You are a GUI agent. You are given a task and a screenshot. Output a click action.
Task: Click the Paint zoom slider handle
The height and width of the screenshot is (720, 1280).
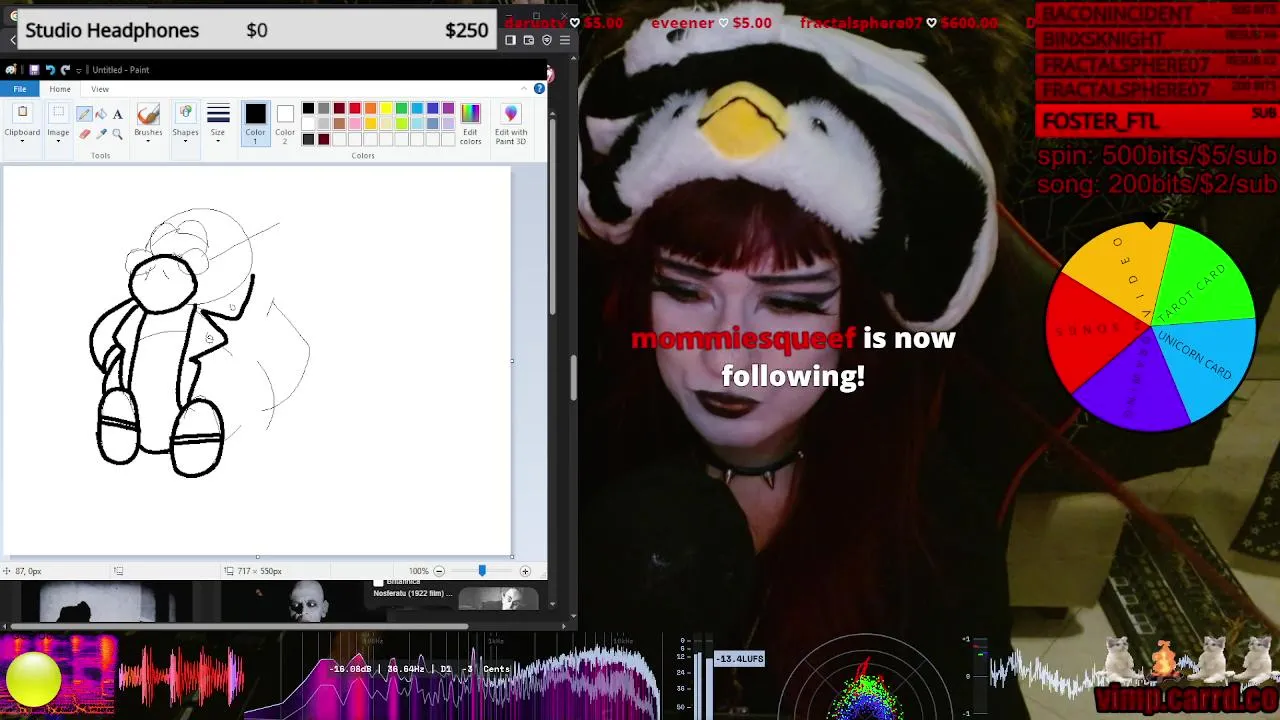482,571
